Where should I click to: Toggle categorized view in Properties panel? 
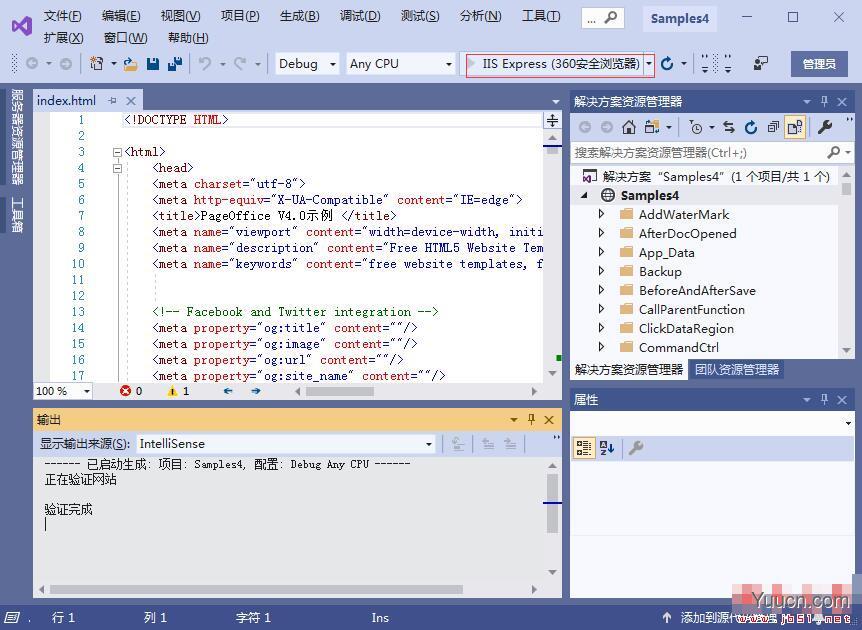[584, 447]
